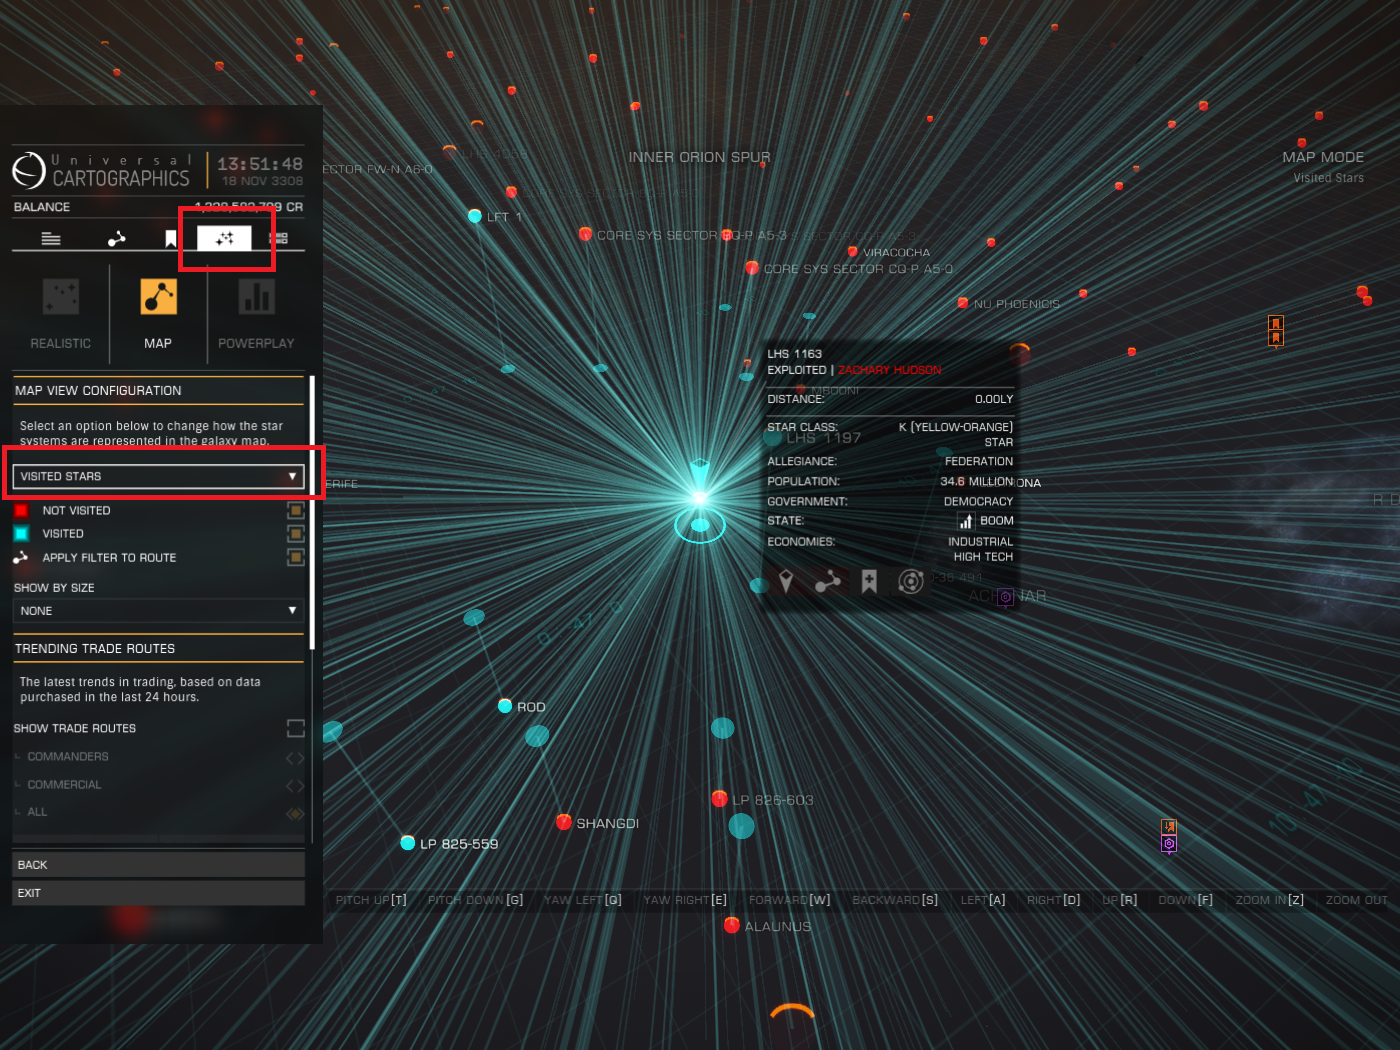Click the Inner Orion Spur region label
Screen dimensions: 1400x1050
[699, 157]
